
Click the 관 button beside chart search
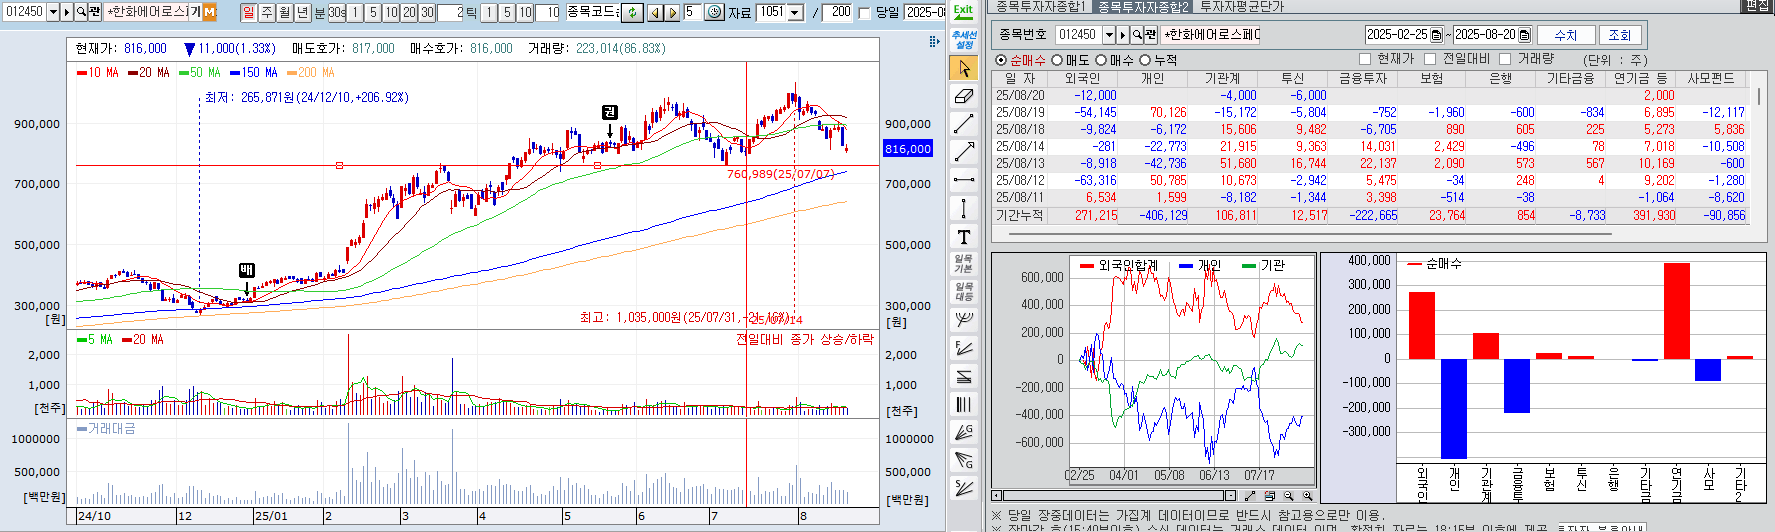click(x=95, y=12)
